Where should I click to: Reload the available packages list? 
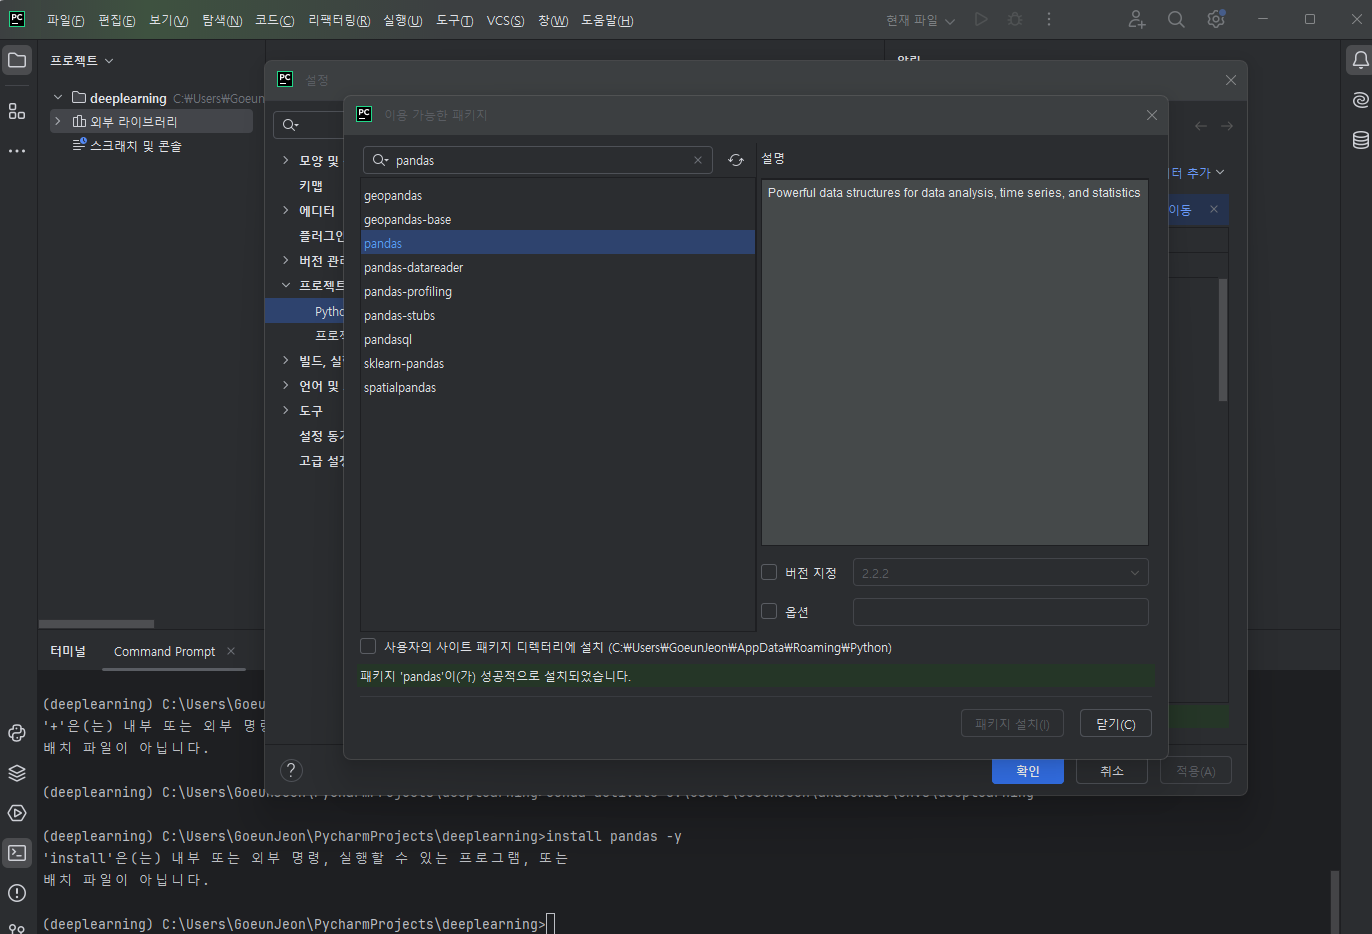(x=736, y=160)
